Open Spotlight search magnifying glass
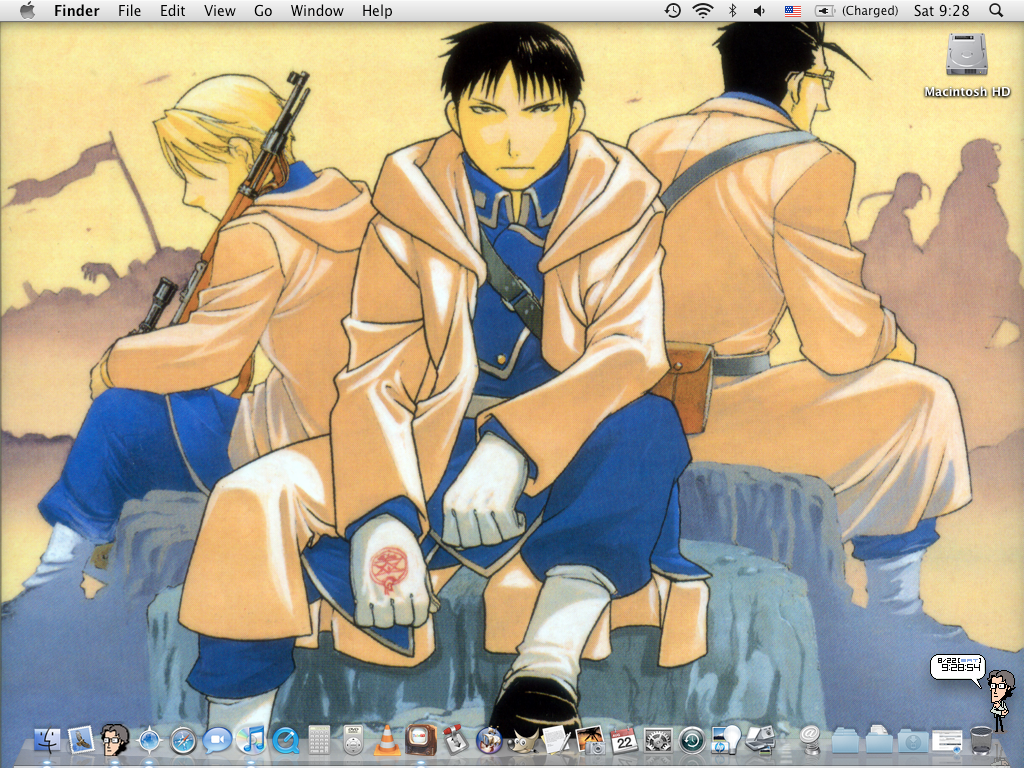The image size is (1024, 768). (x=996, y=10)
